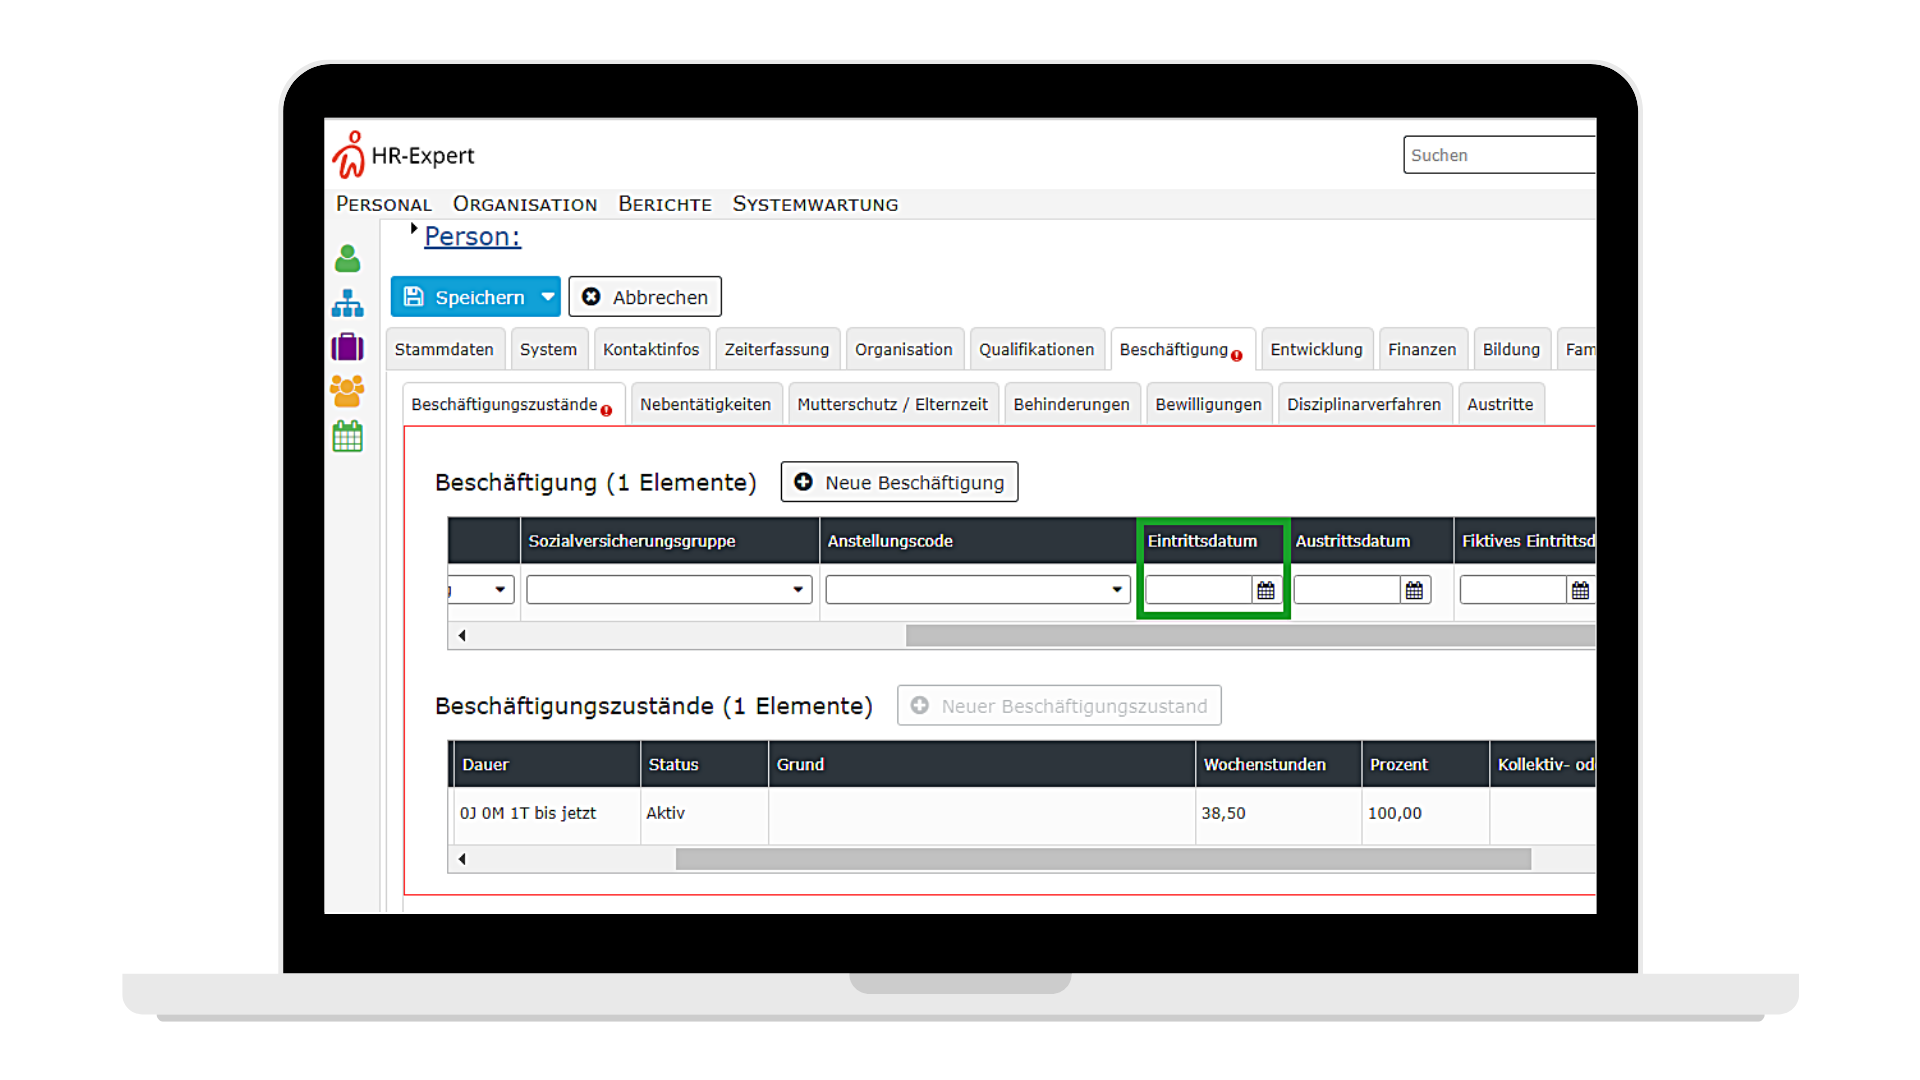Image resolution: width=1920 pixels, height=1080 pixels.
Task: Expand the triangle next to Person
Action: (413, 229)
